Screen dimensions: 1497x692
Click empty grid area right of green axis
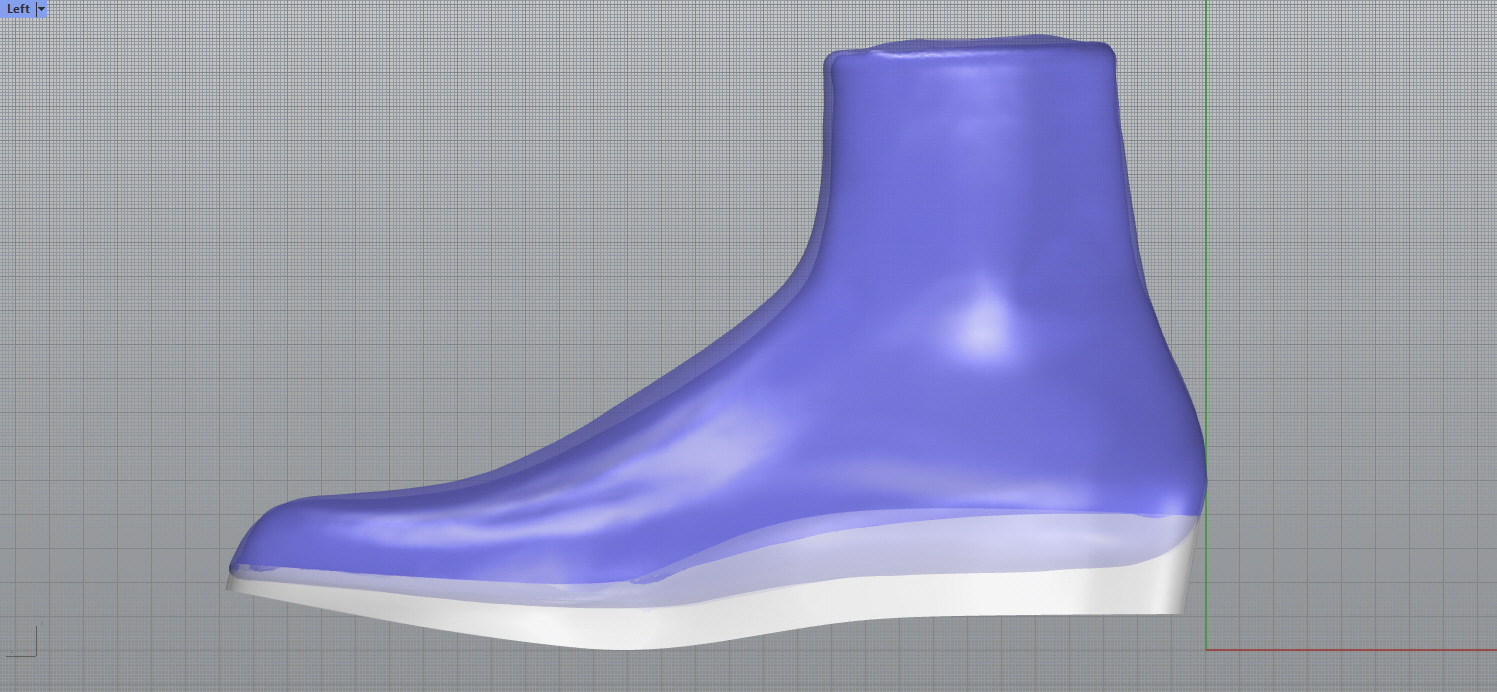point(1350,300)
